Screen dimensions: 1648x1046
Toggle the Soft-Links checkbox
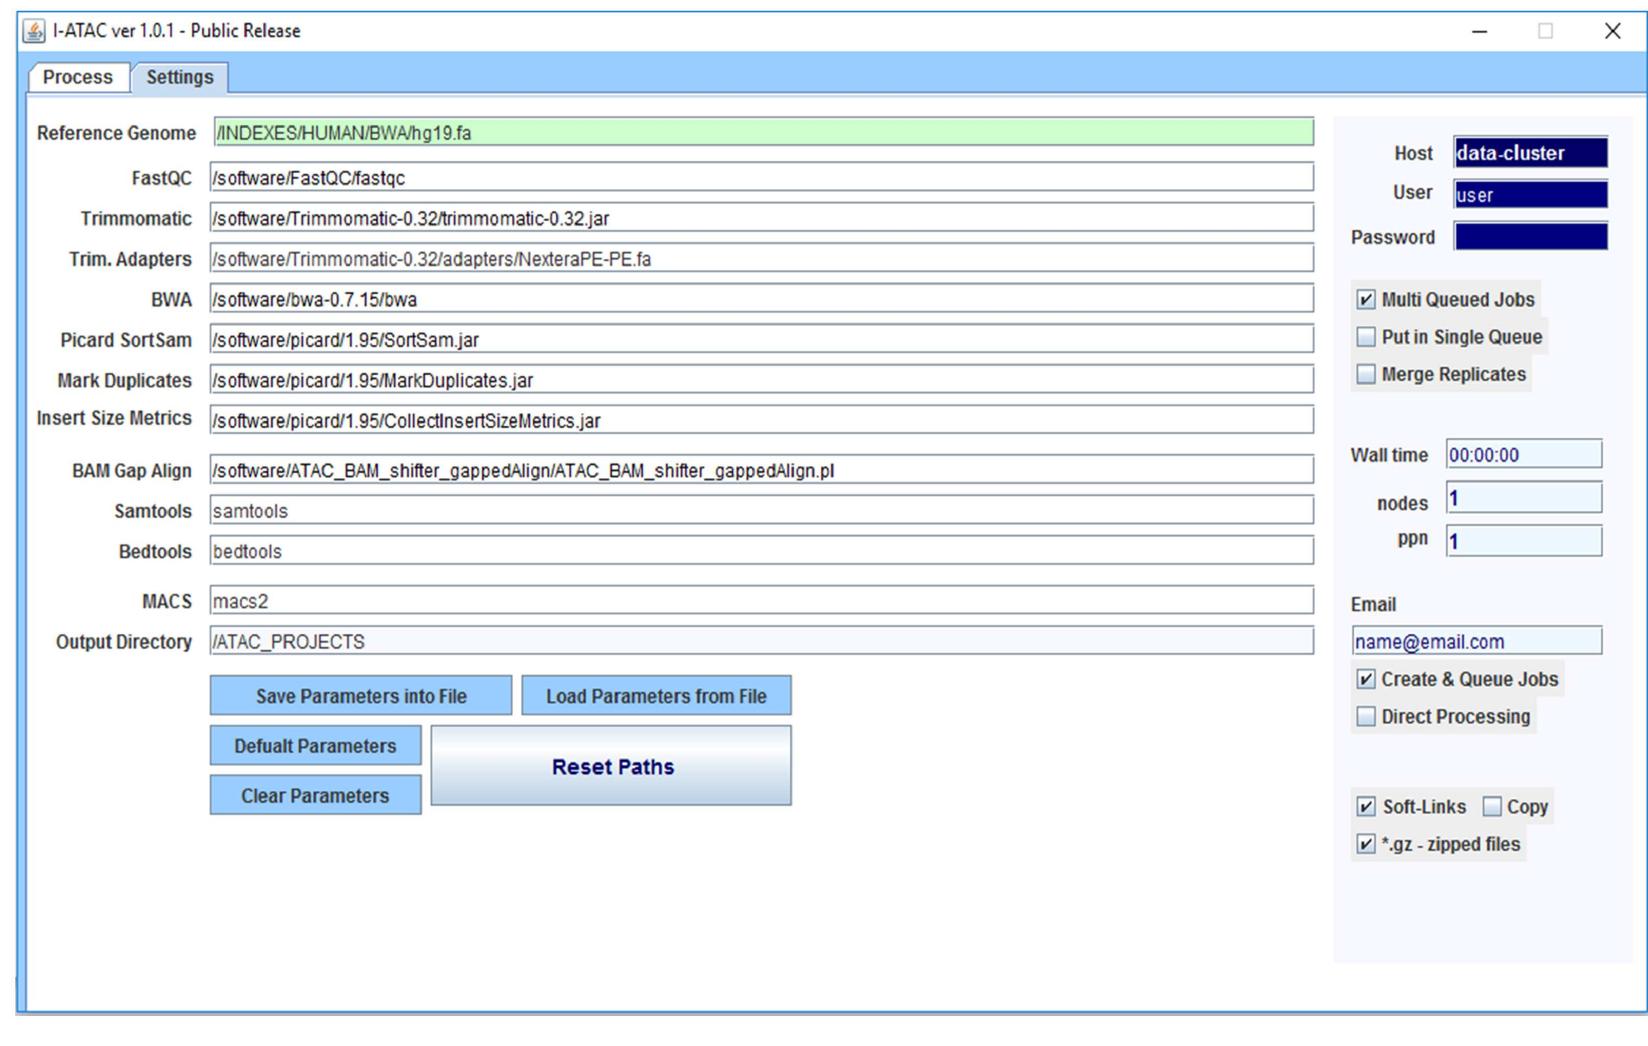(1366, 806)
